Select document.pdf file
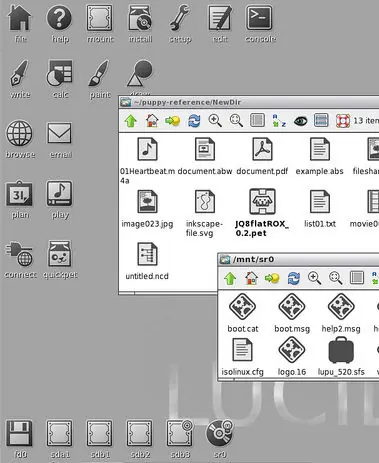 [x=262, y=156]
